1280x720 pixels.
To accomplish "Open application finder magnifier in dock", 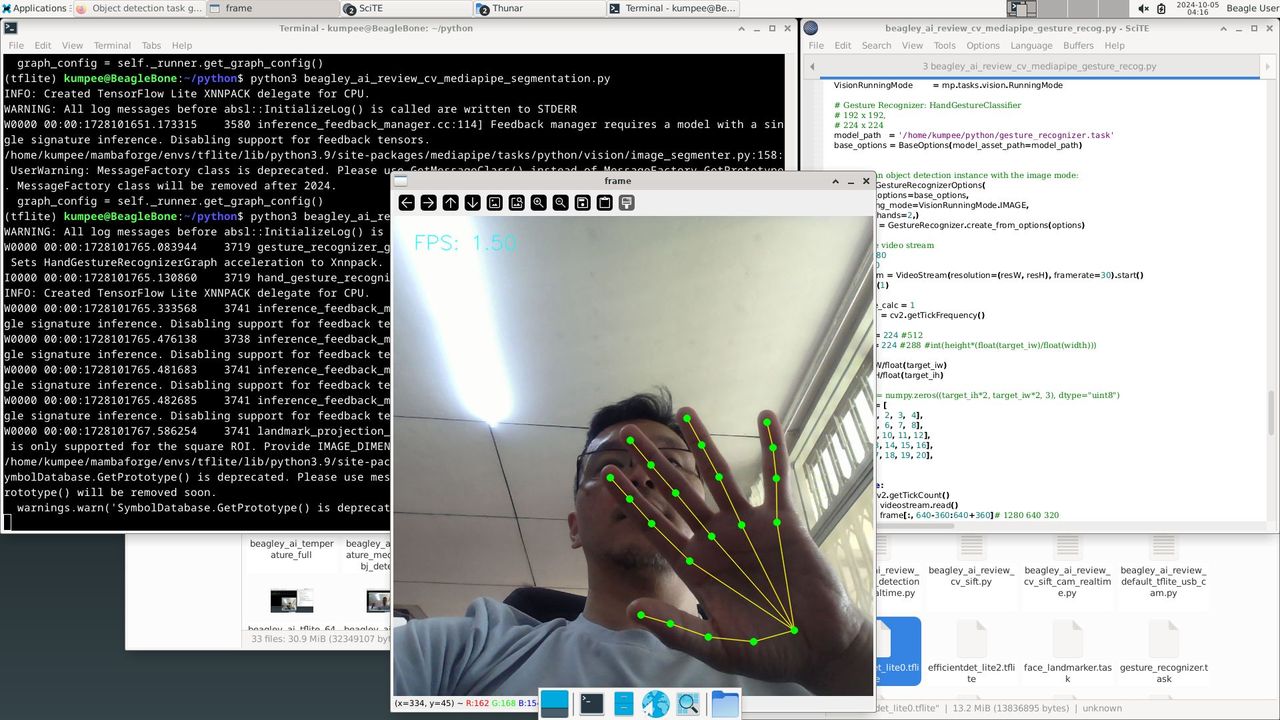I will click(688, 704).
